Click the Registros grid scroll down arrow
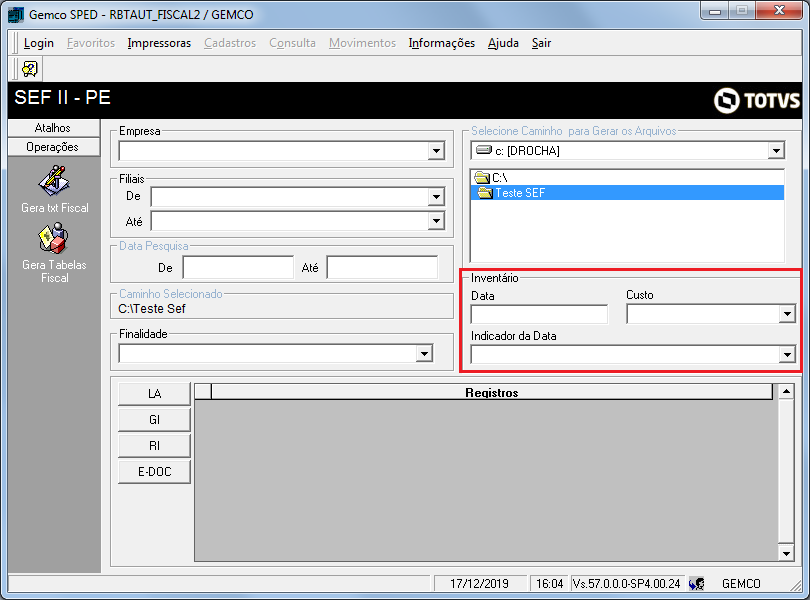This screenshot has height=600, width=810. [786, 553]
